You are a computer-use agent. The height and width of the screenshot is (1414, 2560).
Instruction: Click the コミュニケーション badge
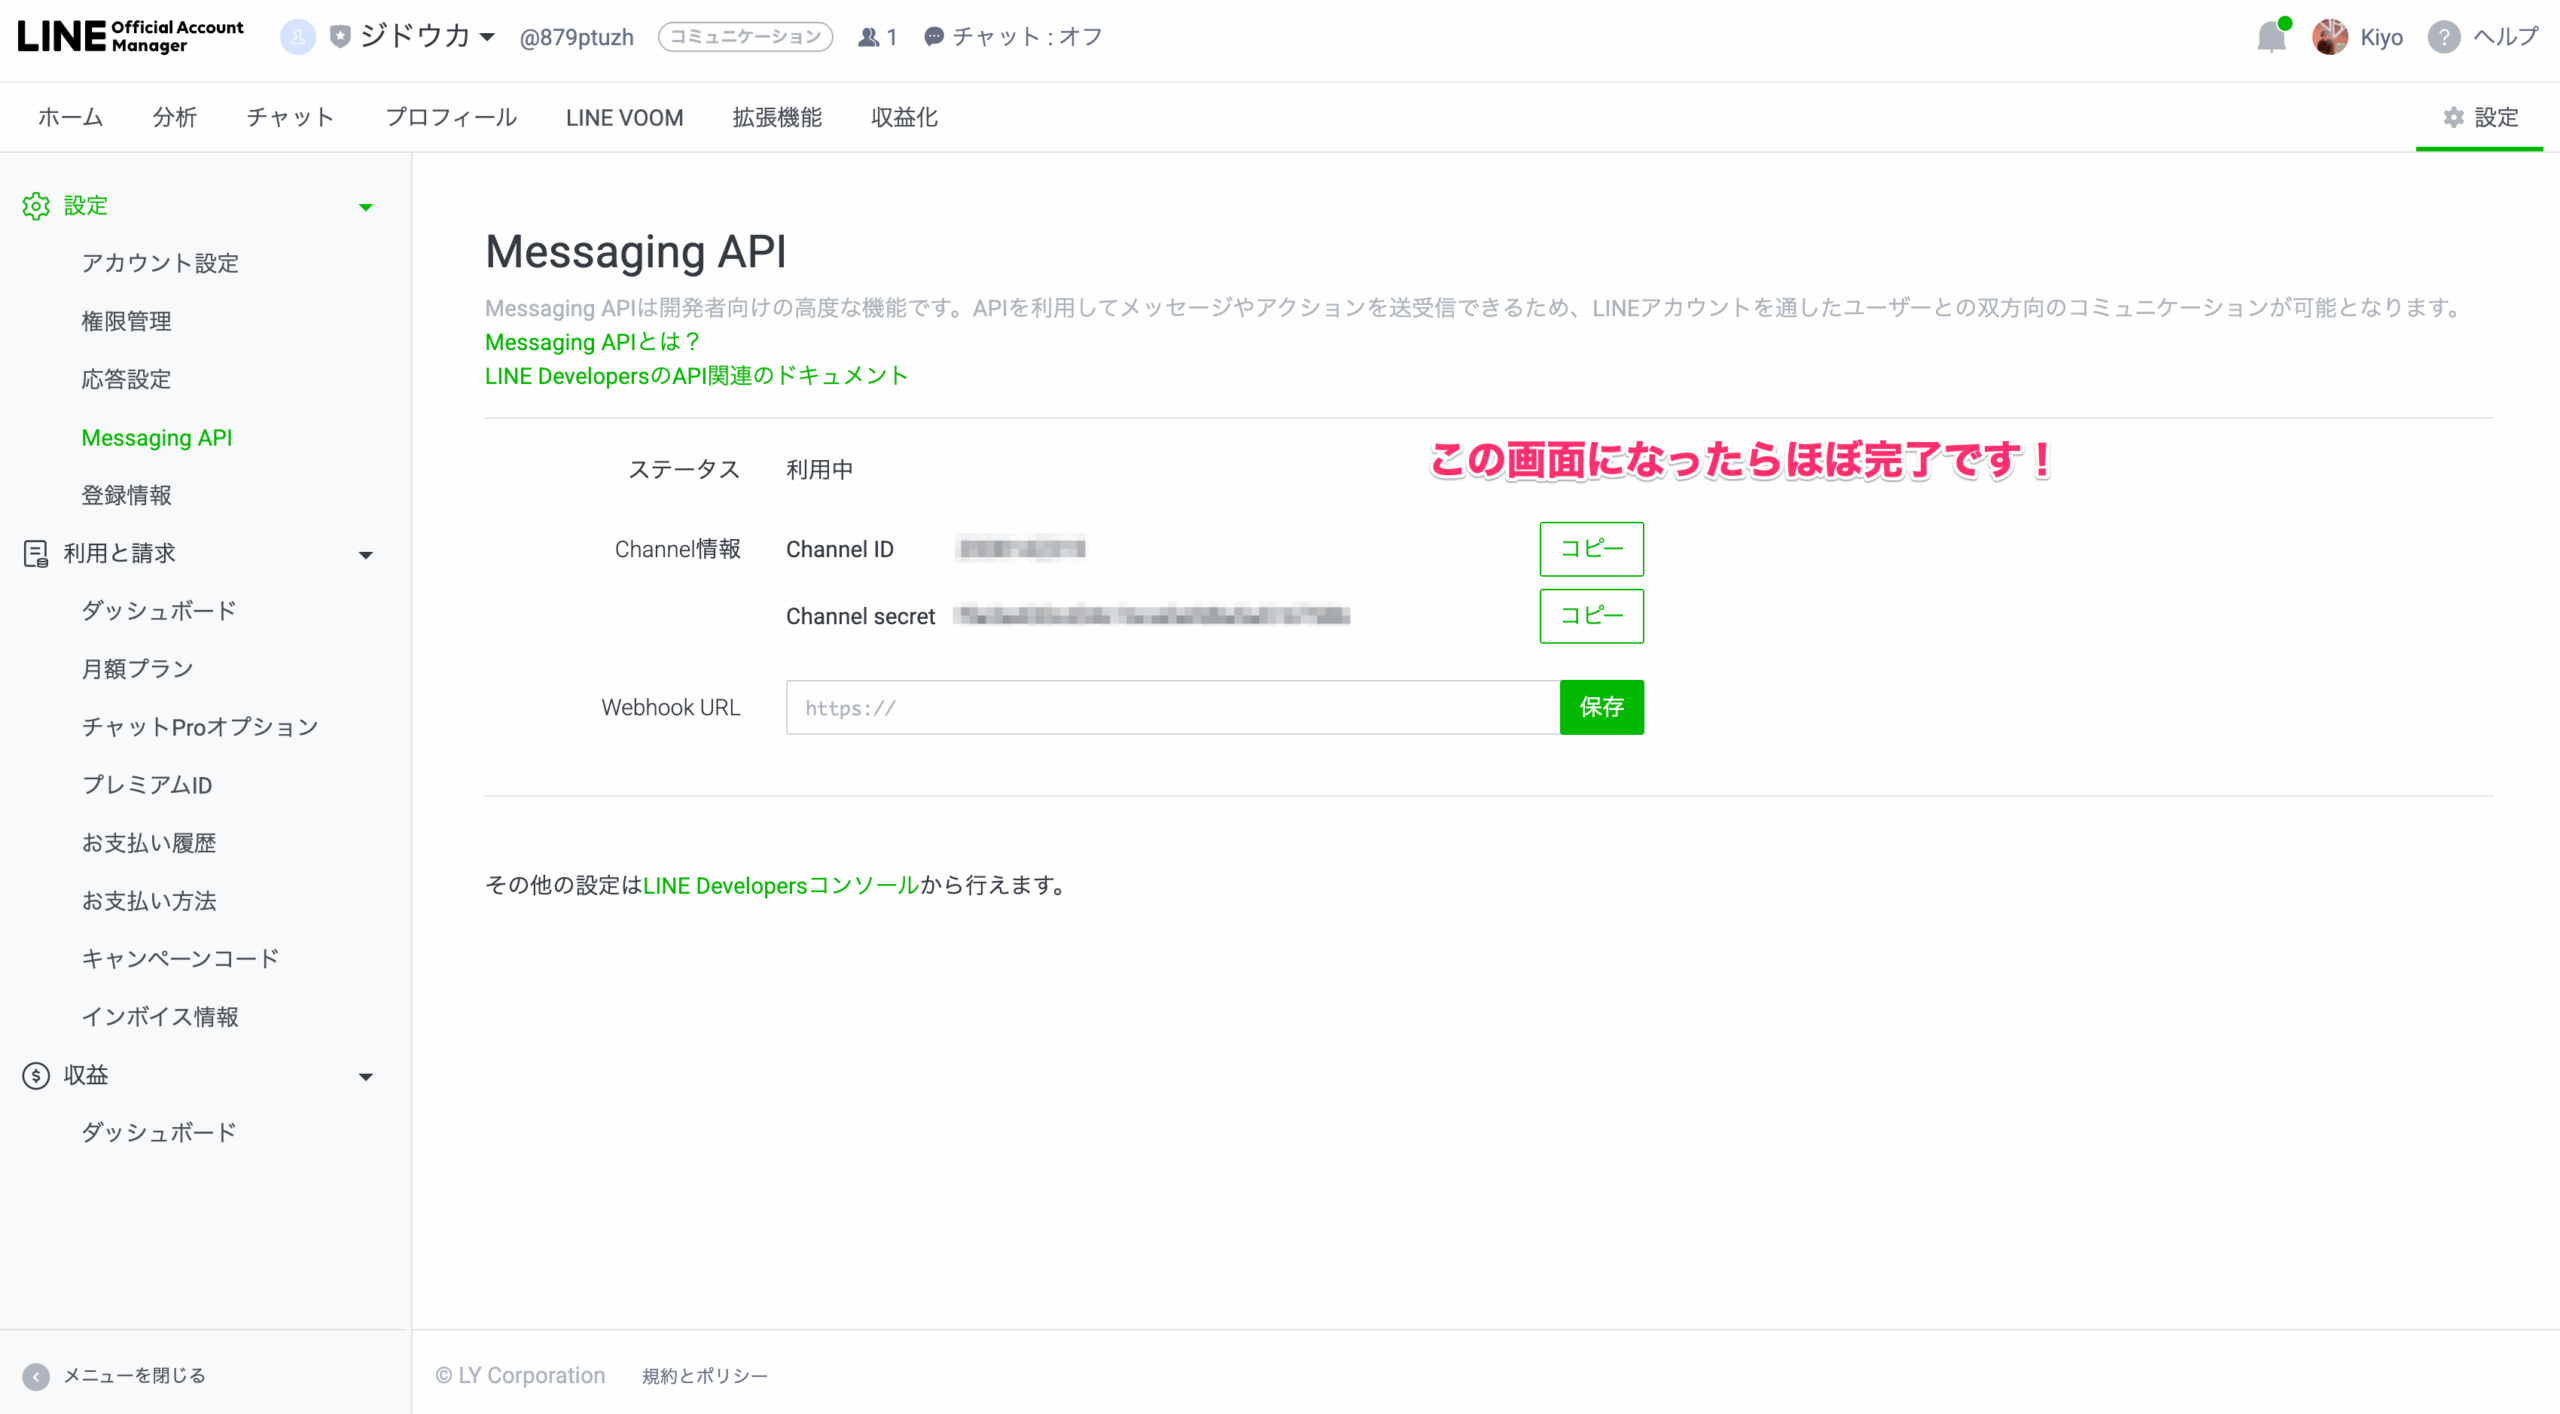tap(745, 37)
